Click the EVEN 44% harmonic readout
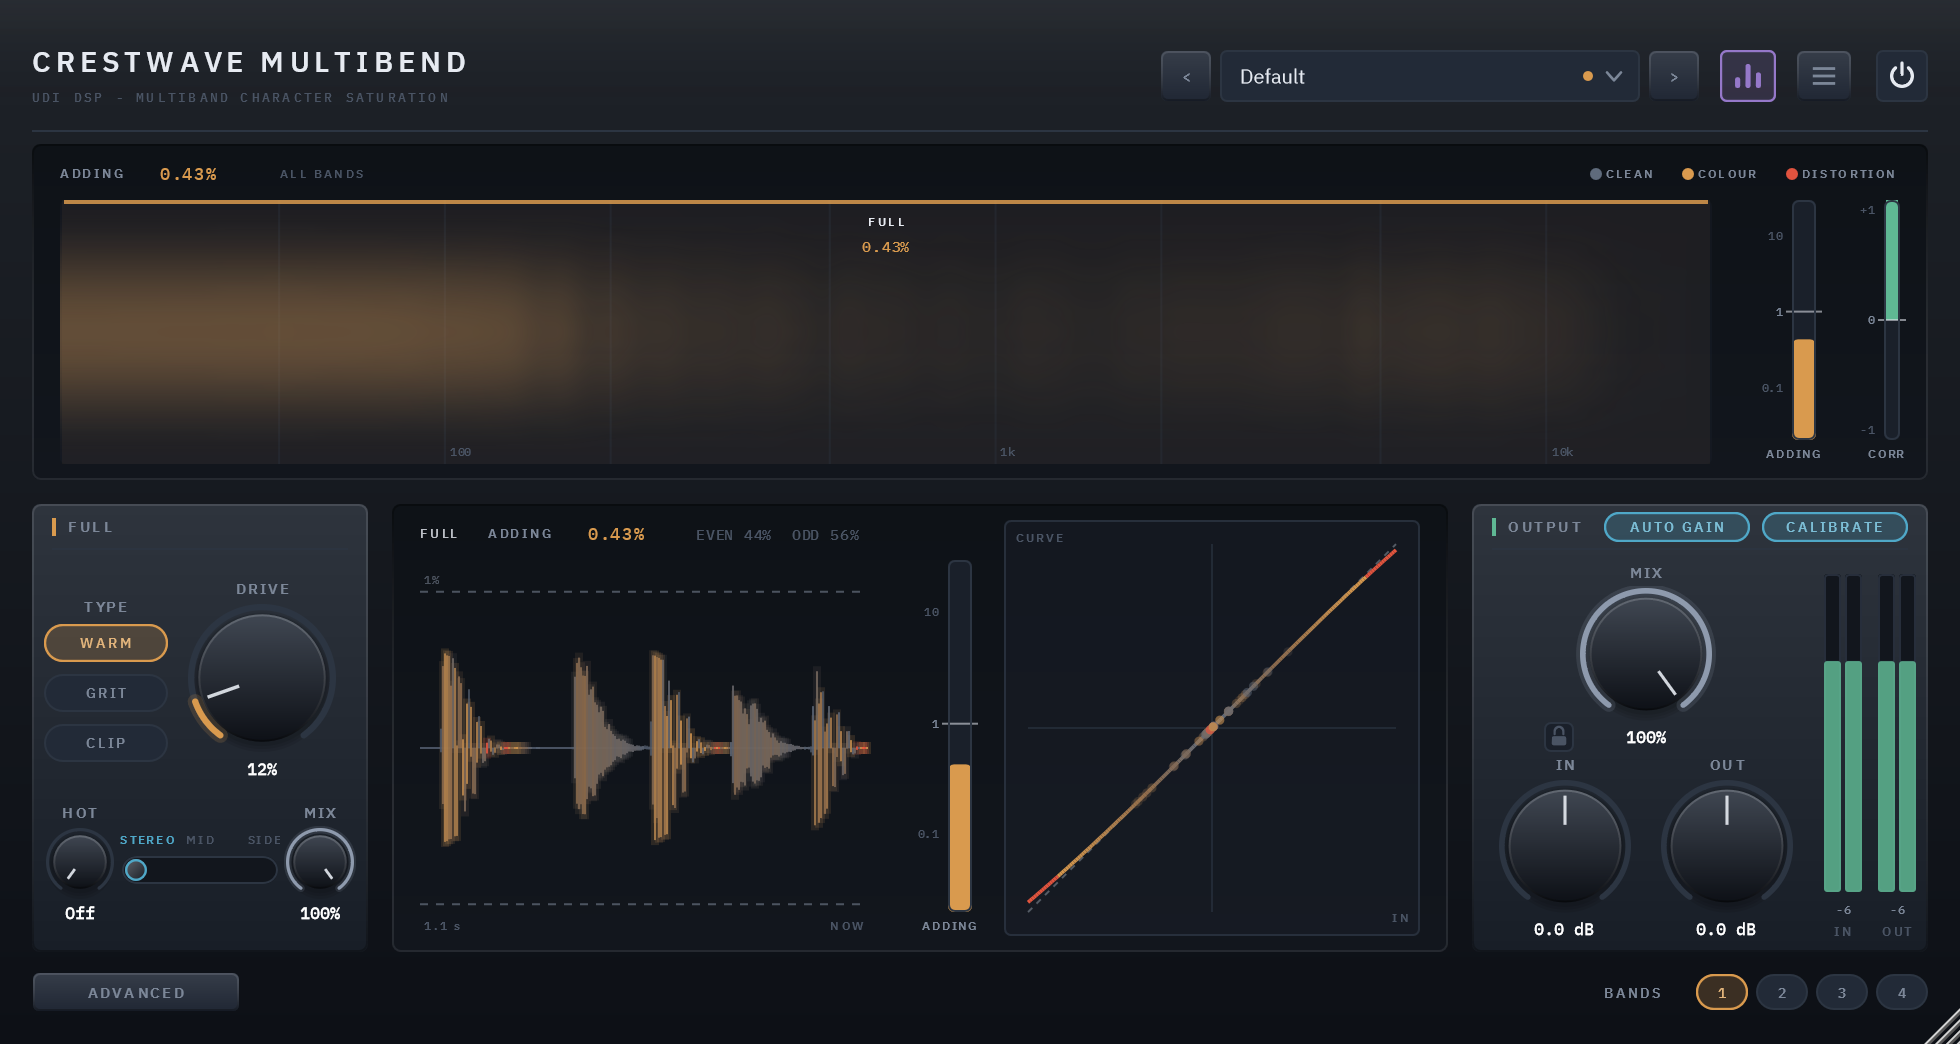1960x1044 pixels. [x=733, y=535]
